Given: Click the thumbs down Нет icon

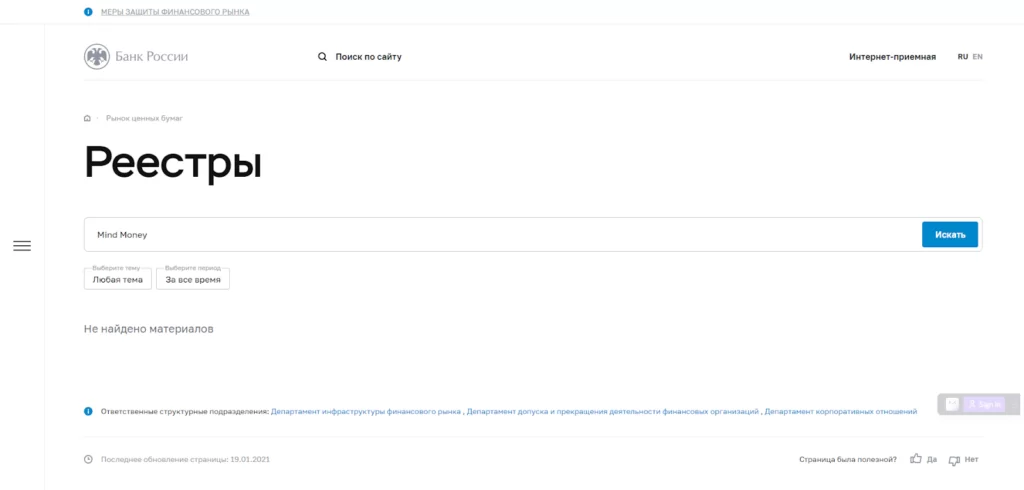Looking at the screenshot, I should pyautogui.click(x=954, y=460).
